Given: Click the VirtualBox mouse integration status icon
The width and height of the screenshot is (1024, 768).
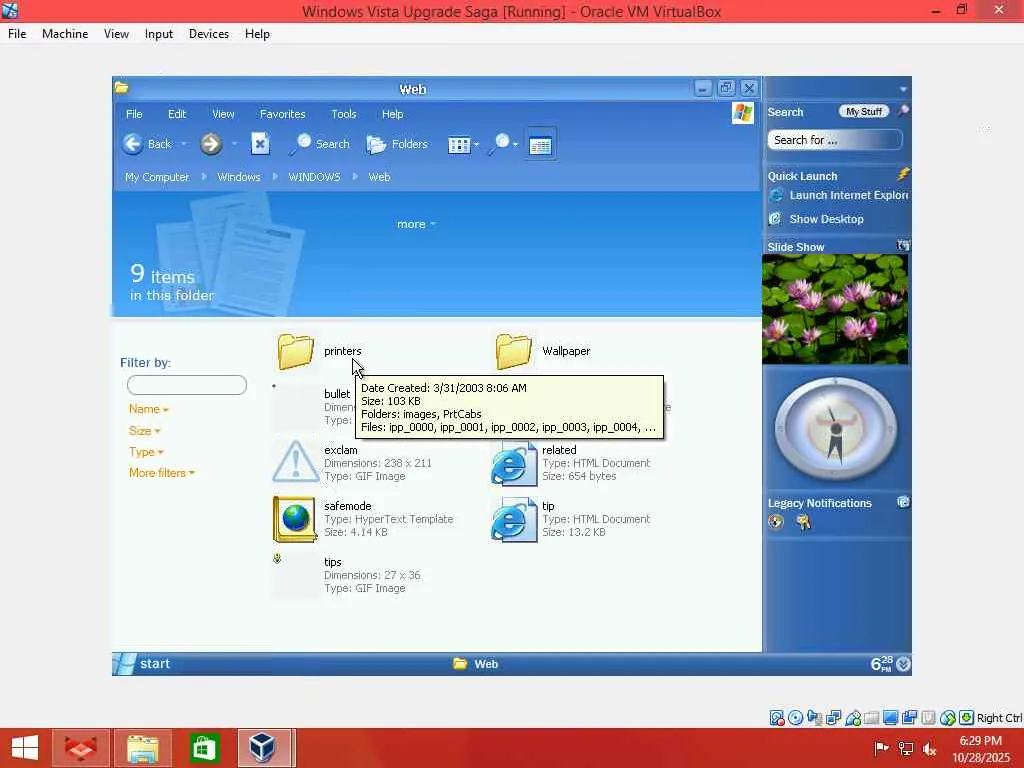Looking at the screenshot, I should click(x=948, y=718).
